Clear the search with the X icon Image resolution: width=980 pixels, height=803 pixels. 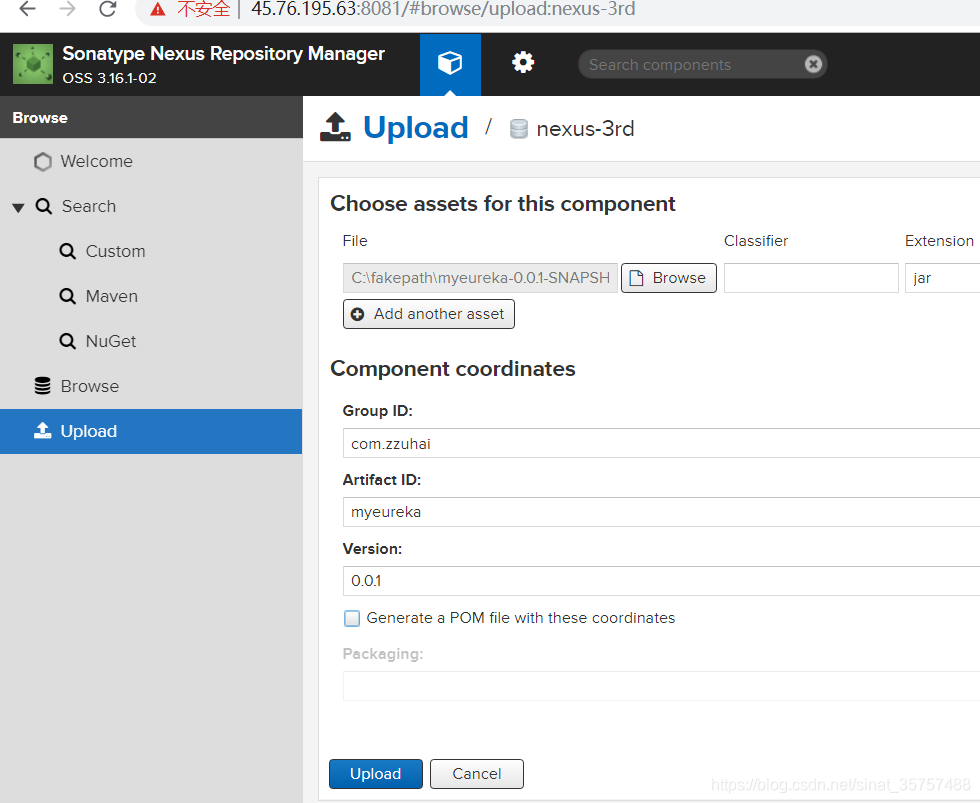(x=812, y=64)
